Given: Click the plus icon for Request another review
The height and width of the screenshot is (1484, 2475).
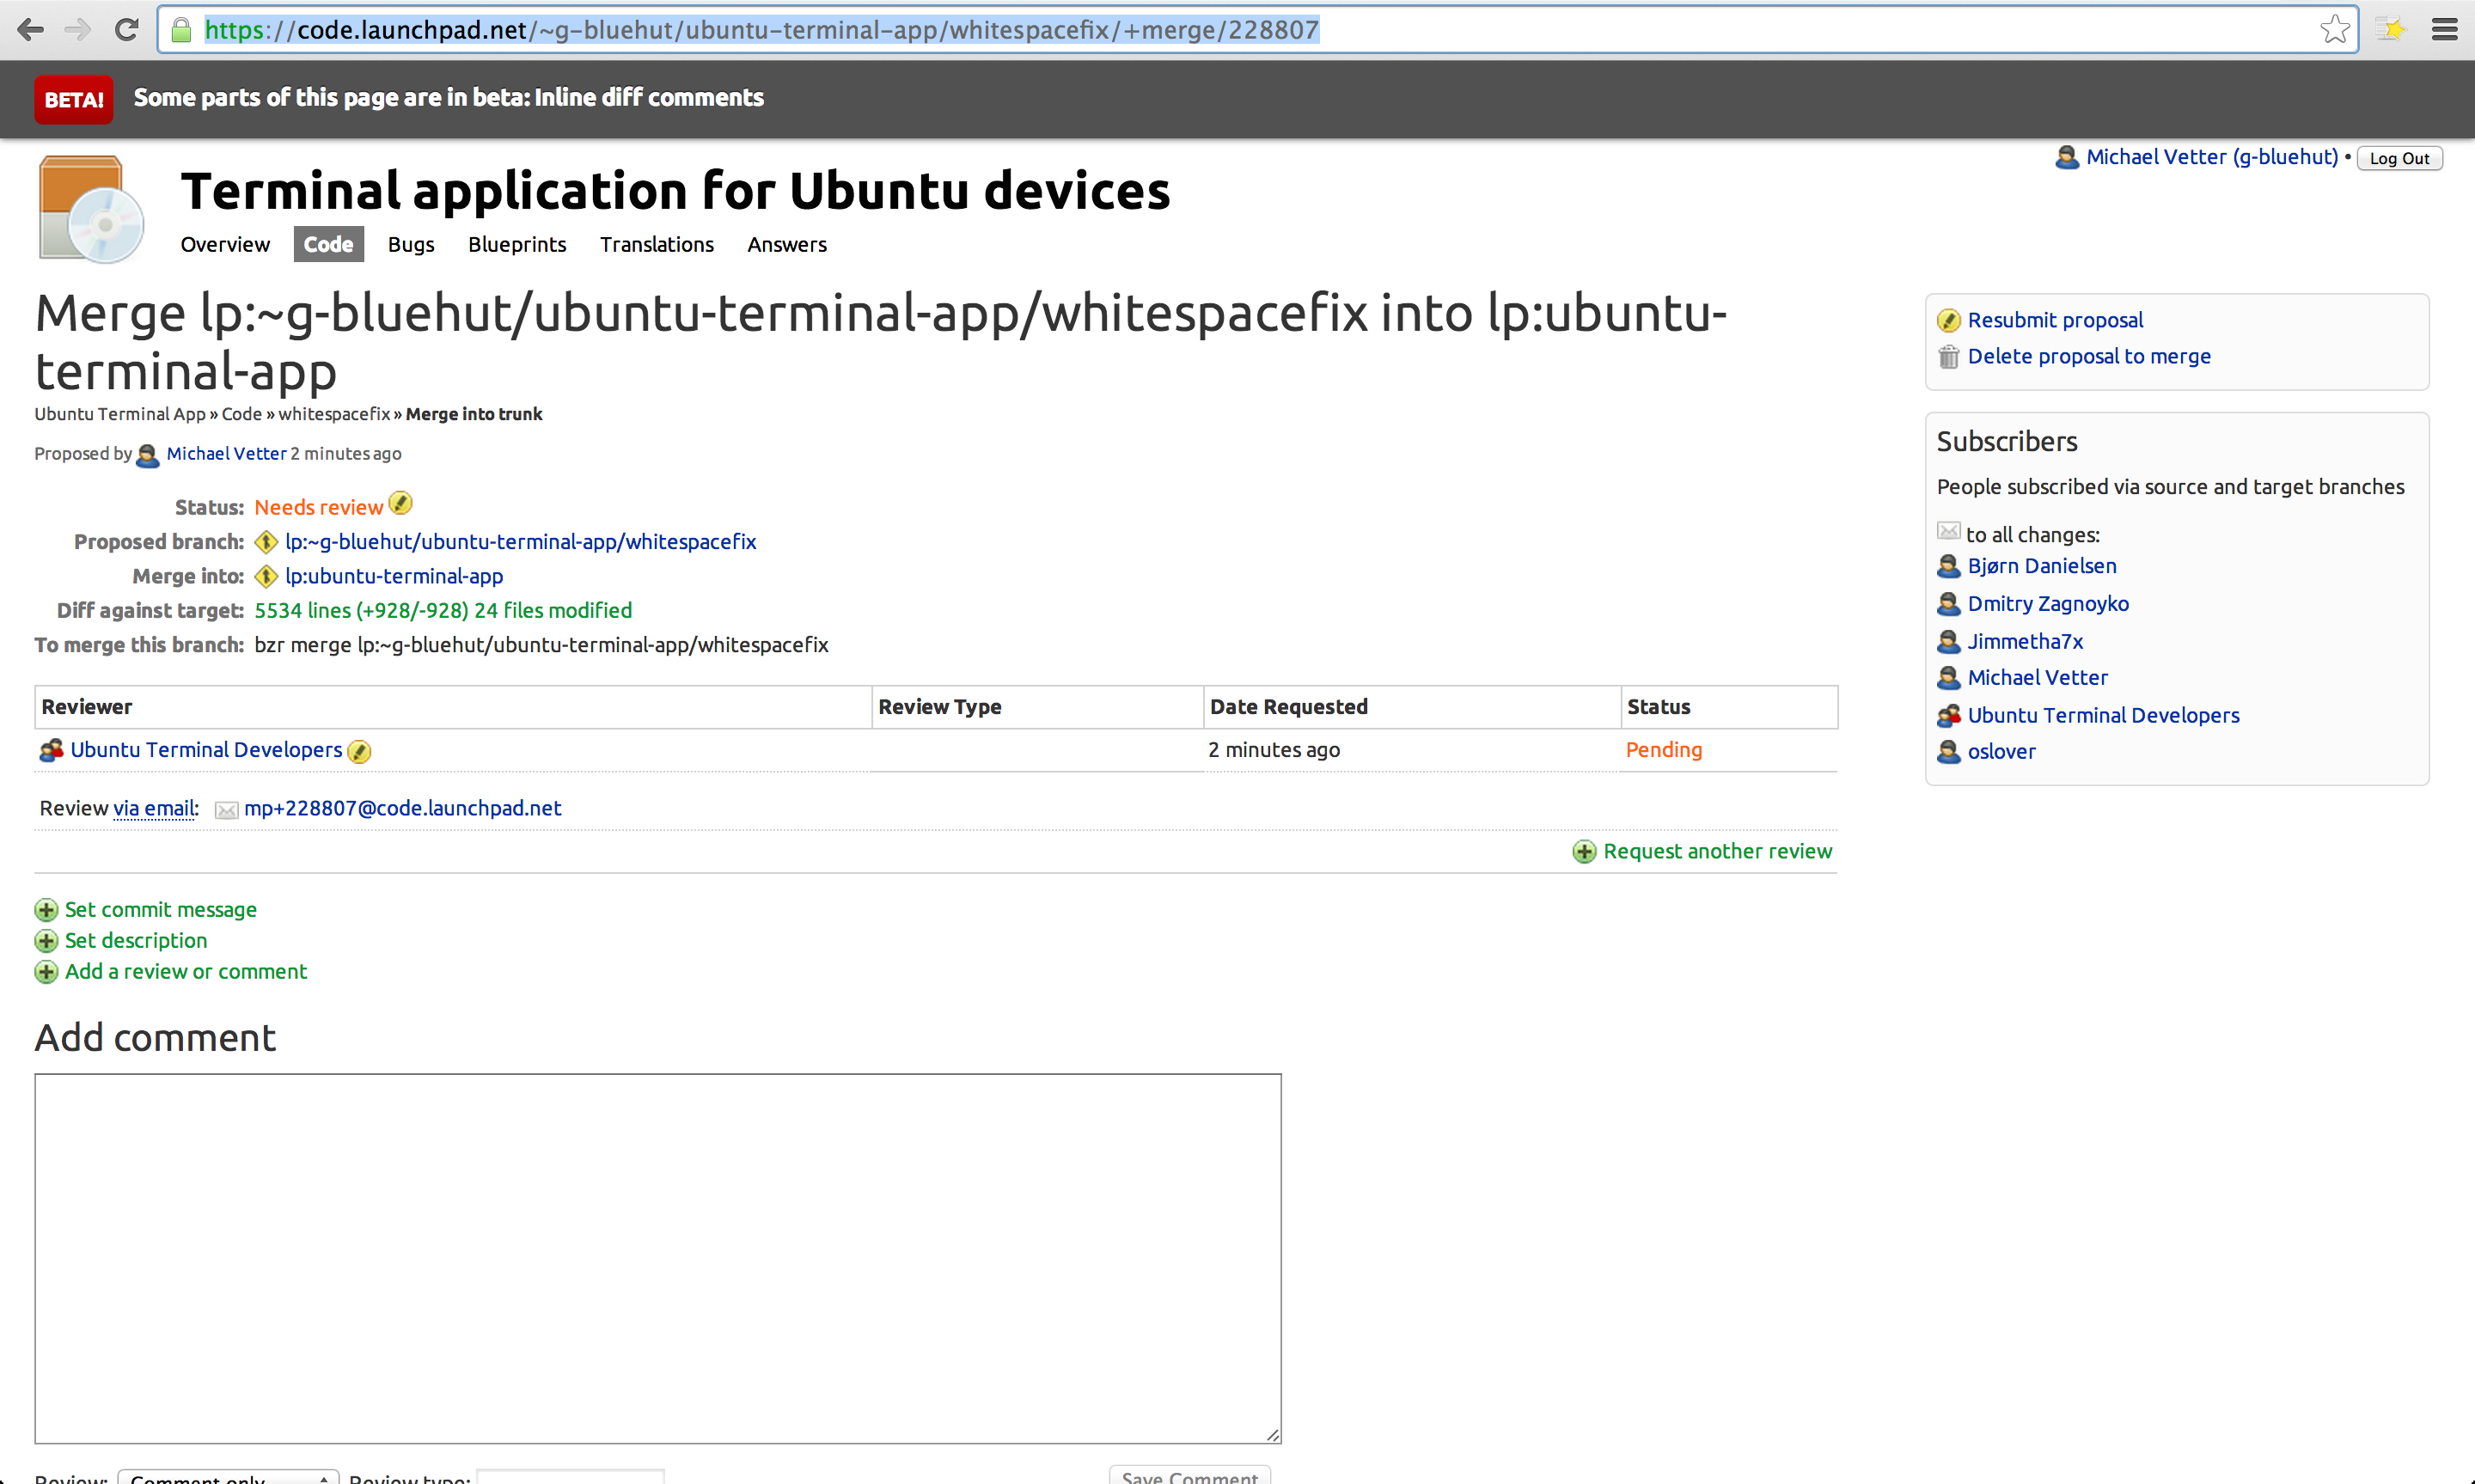Looking at the screenshot, I should tap(1584, 852).
